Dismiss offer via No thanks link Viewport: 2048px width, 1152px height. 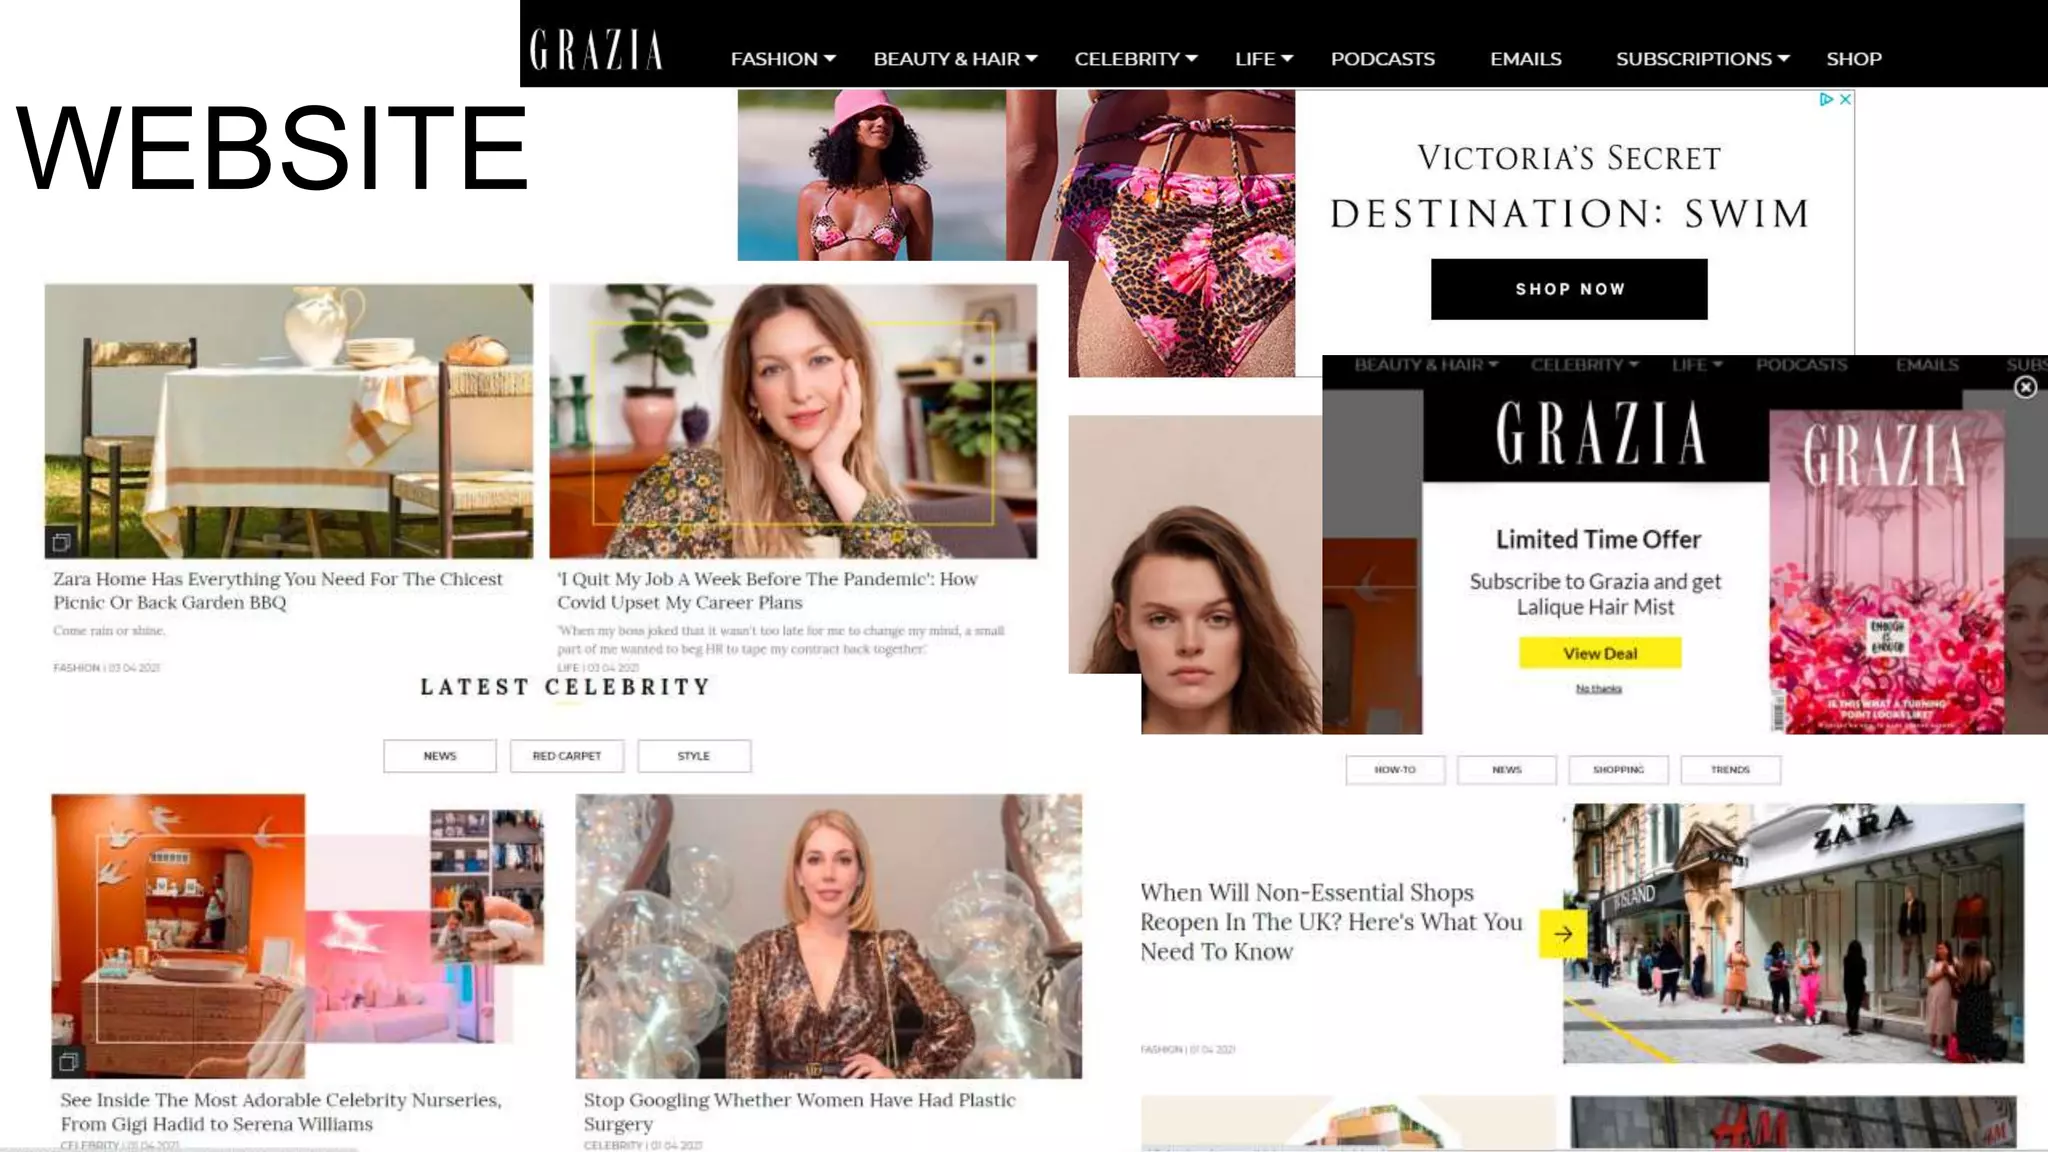(1599, 689)
